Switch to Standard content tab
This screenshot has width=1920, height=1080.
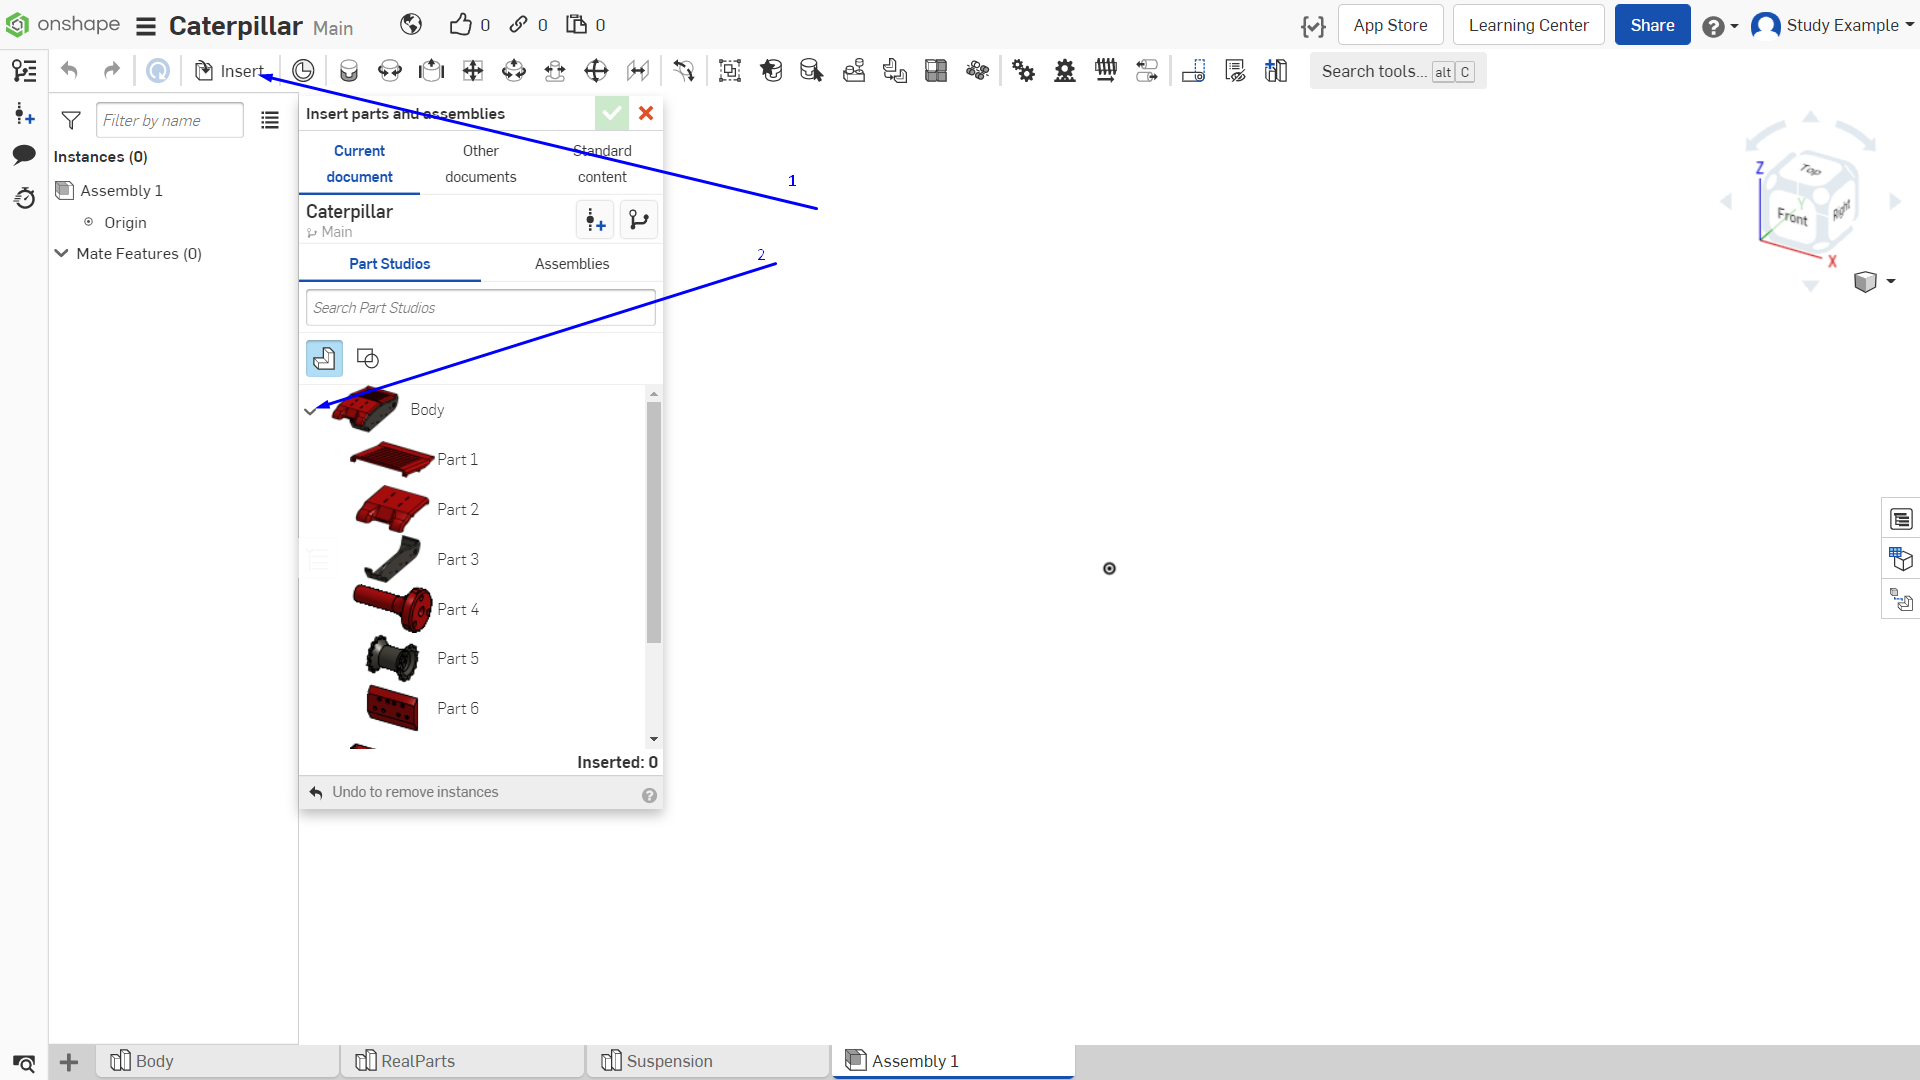tap(602, 164)
